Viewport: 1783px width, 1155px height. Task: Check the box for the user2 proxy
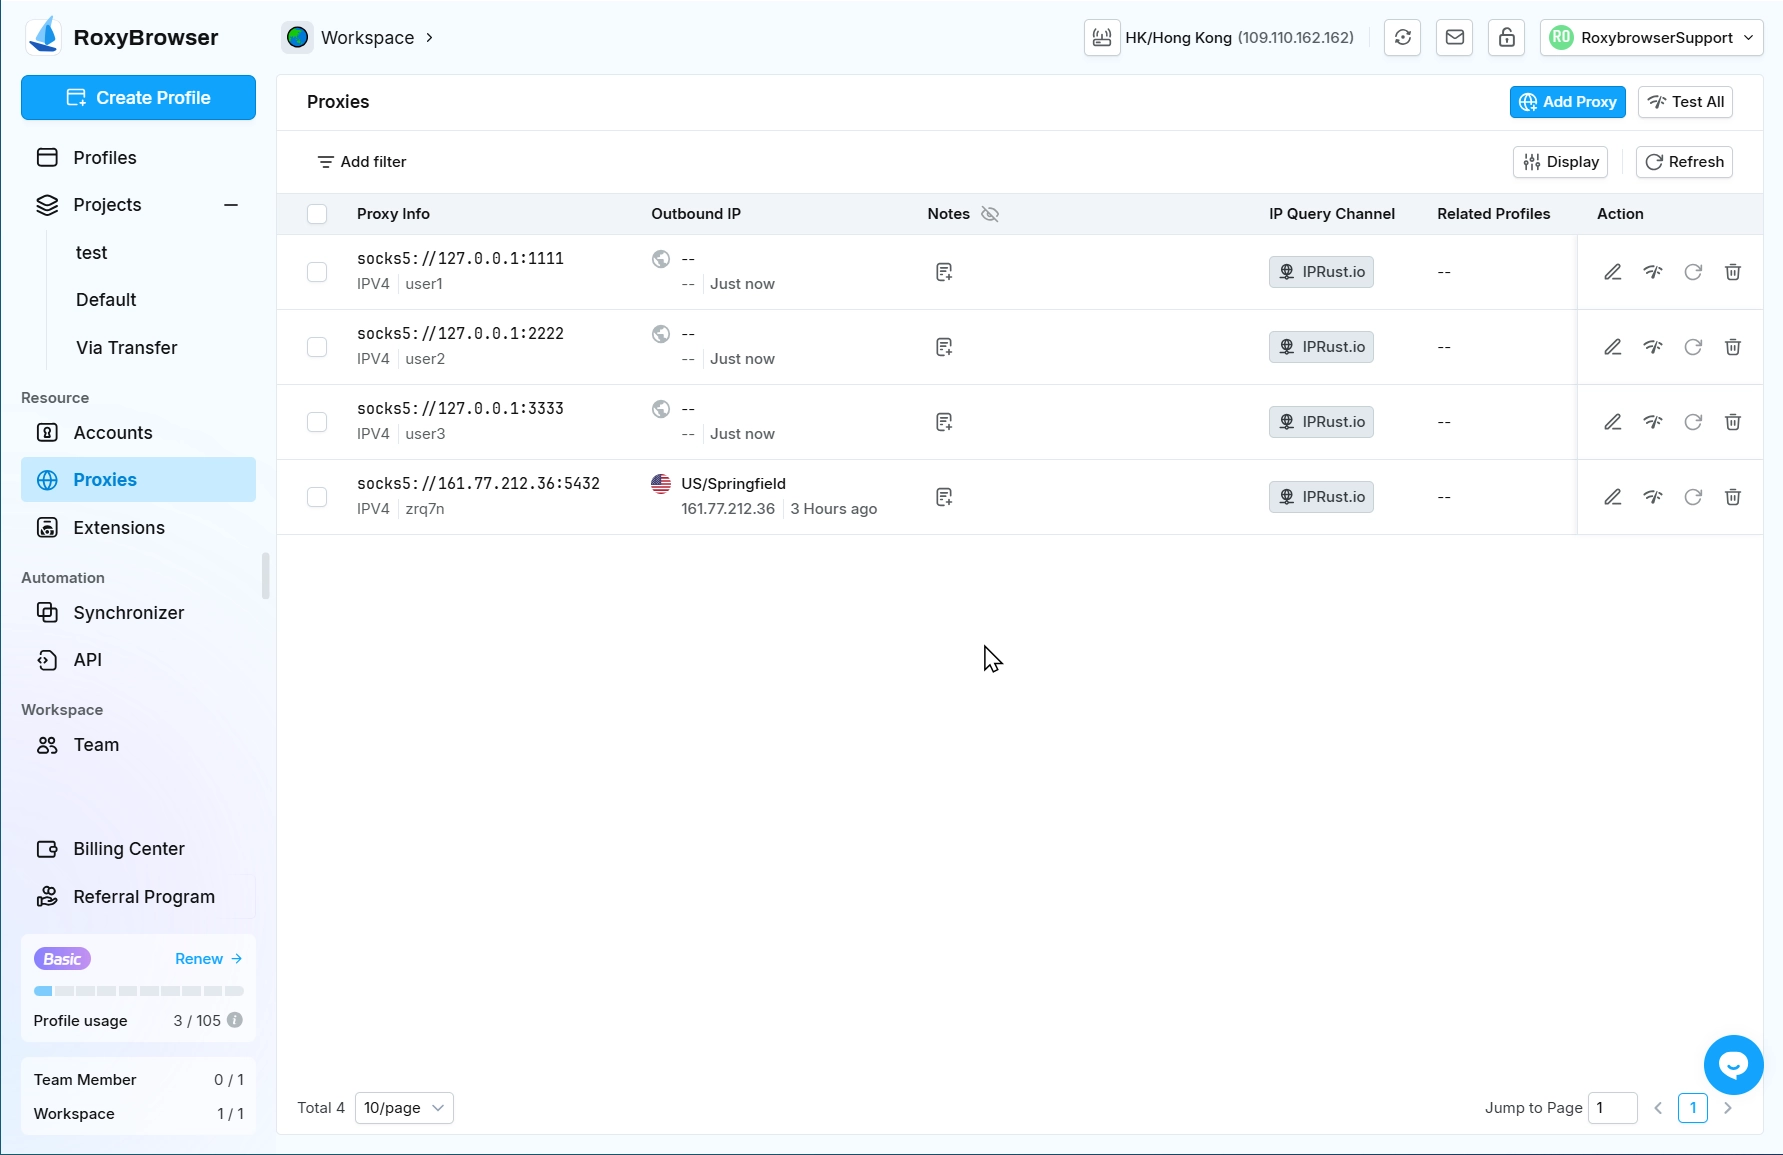(317, 347)
